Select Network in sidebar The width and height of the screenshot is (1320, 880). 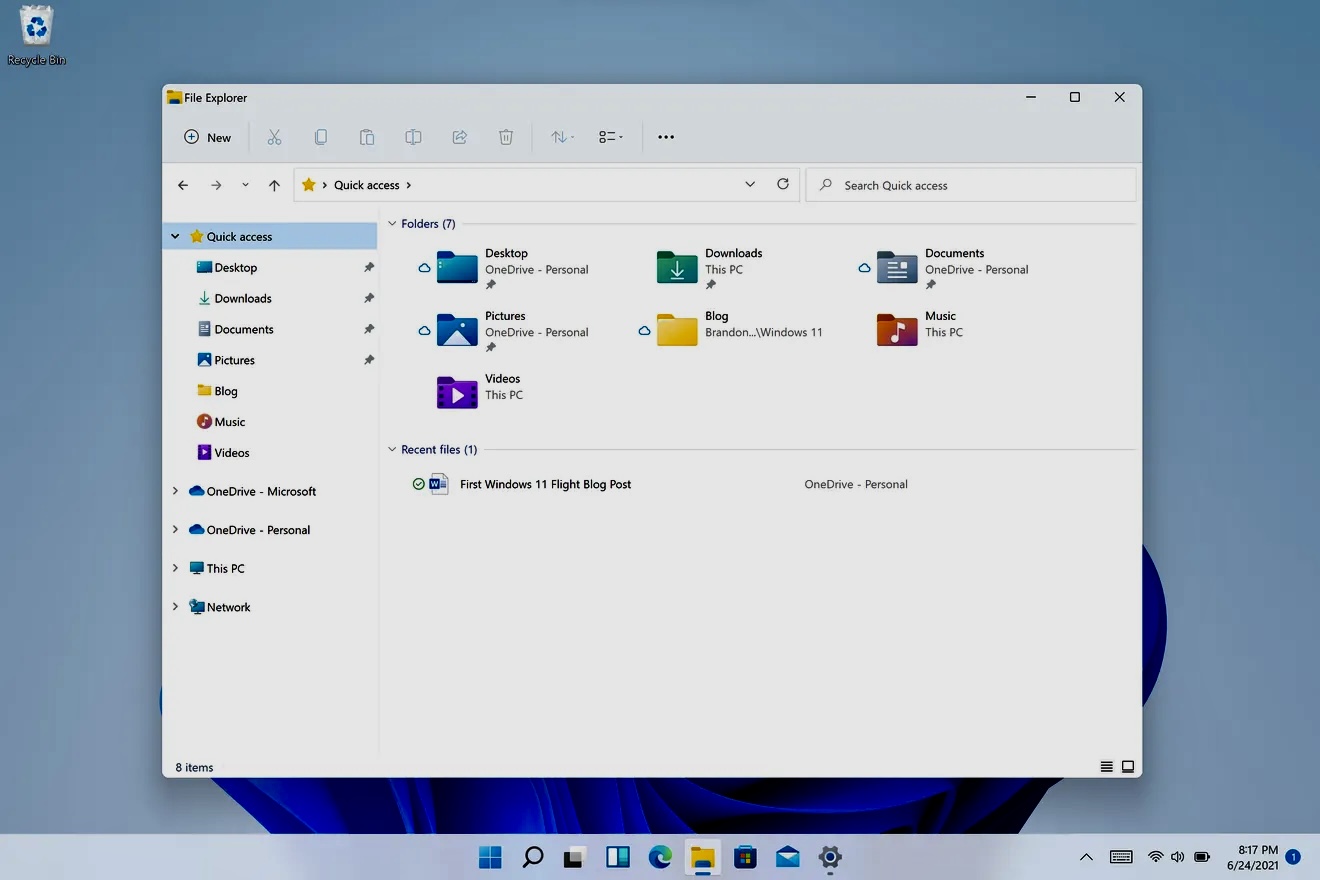(x=220, y=607)
